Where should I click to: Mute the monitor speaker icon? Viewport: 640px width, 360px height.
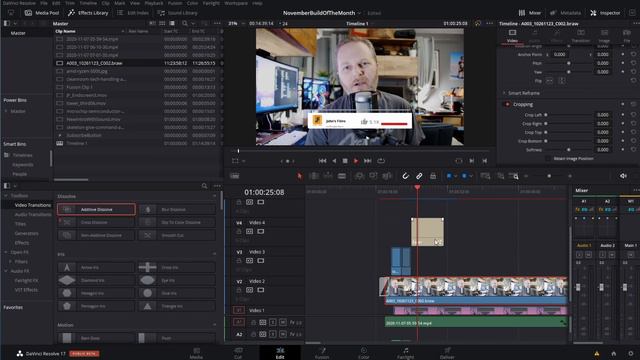[x=623, y=176]
